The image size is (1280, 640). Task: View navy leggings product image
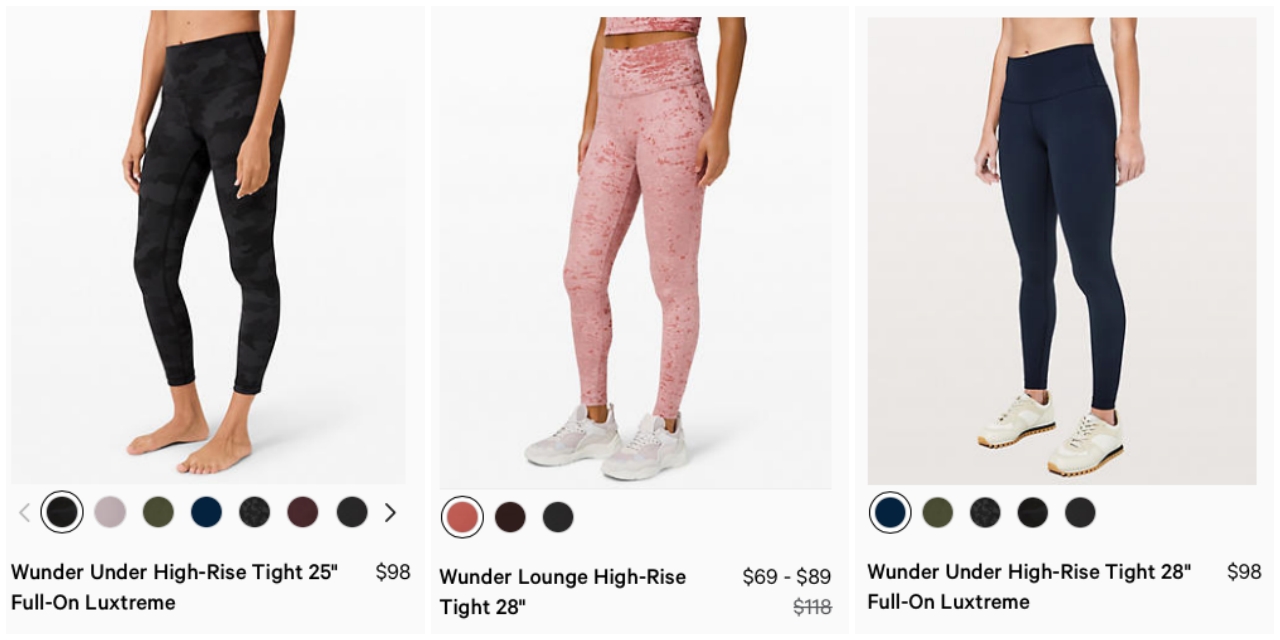point(1062,250)
